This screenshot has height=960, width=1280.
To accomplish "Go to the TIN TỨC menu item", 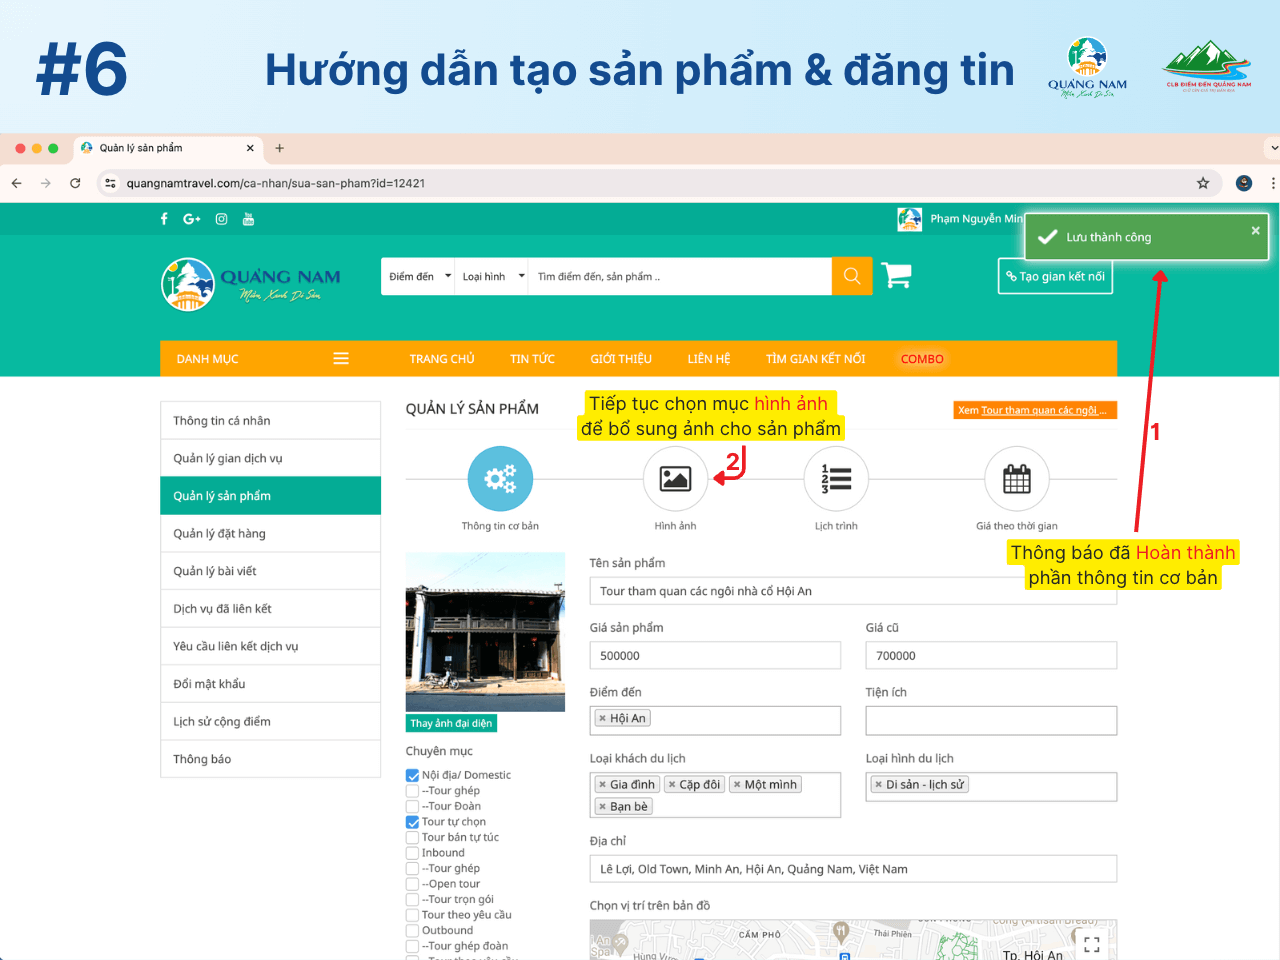I will click(x=532, y=359).
